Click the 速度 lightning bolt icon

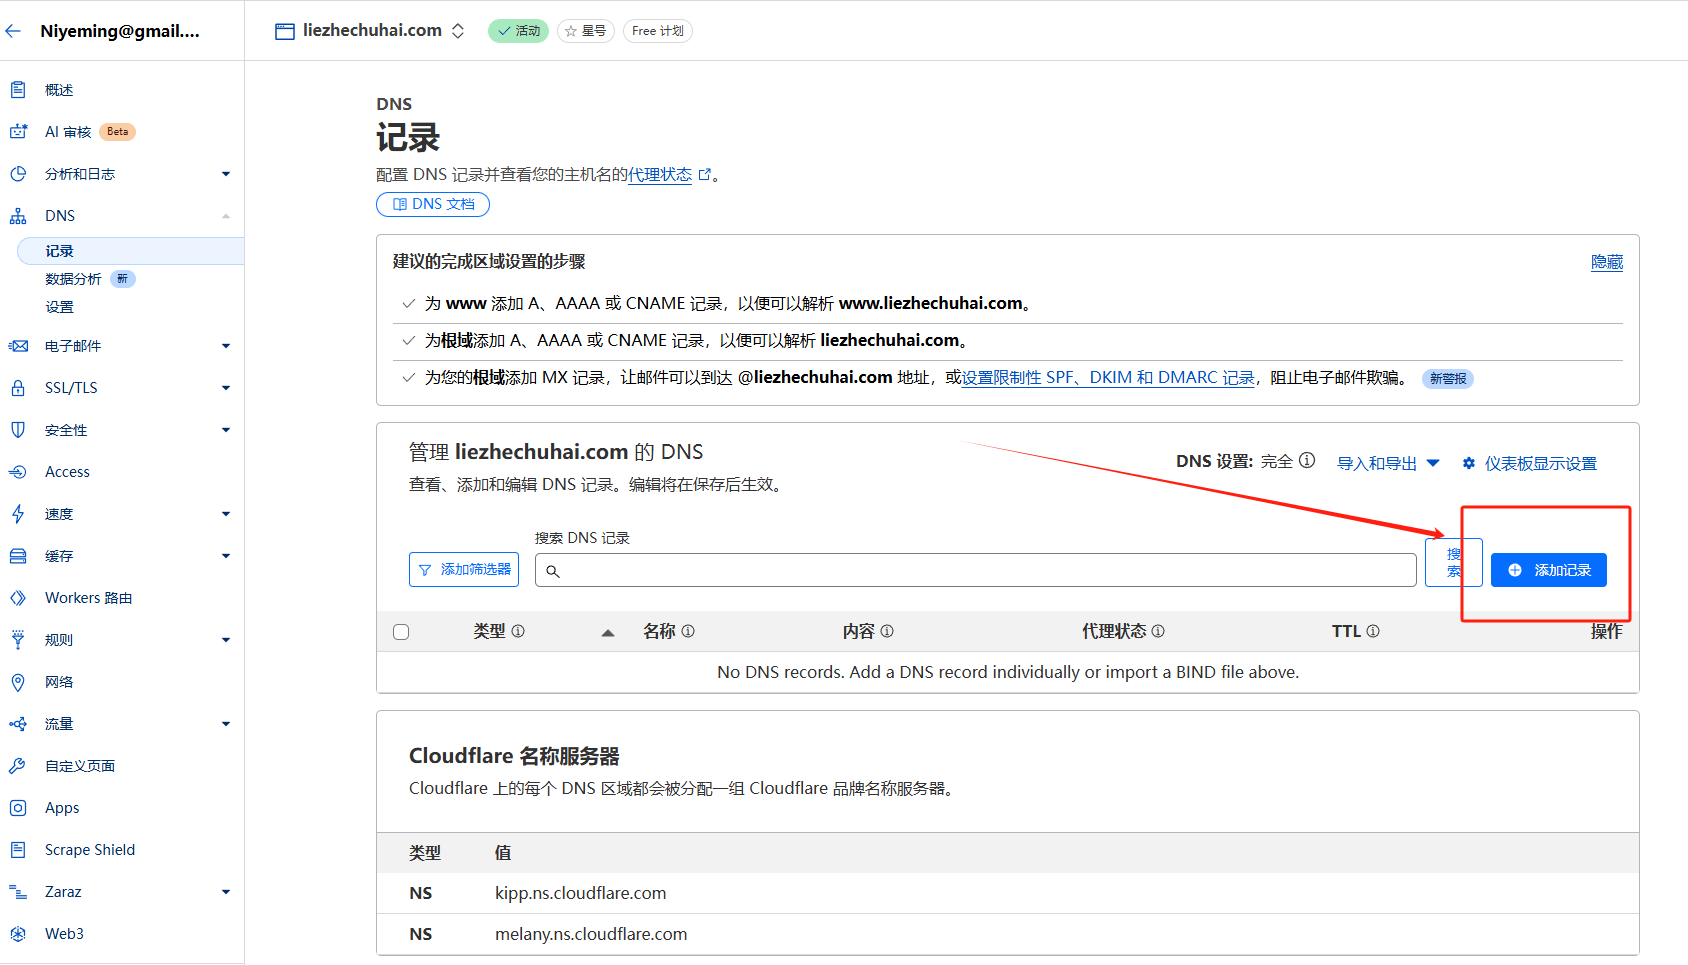click(x=18, y=514)
